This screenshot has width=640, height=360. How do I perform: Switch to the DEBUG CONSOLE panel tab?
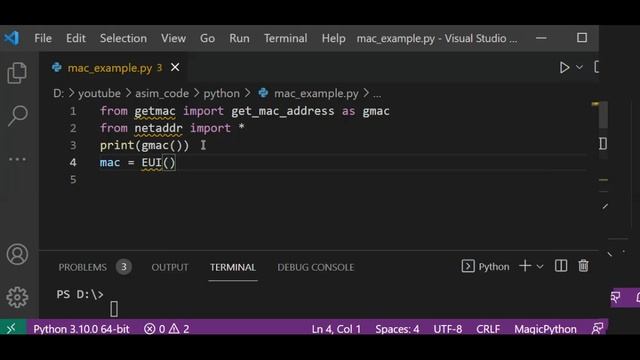[316, 267]
